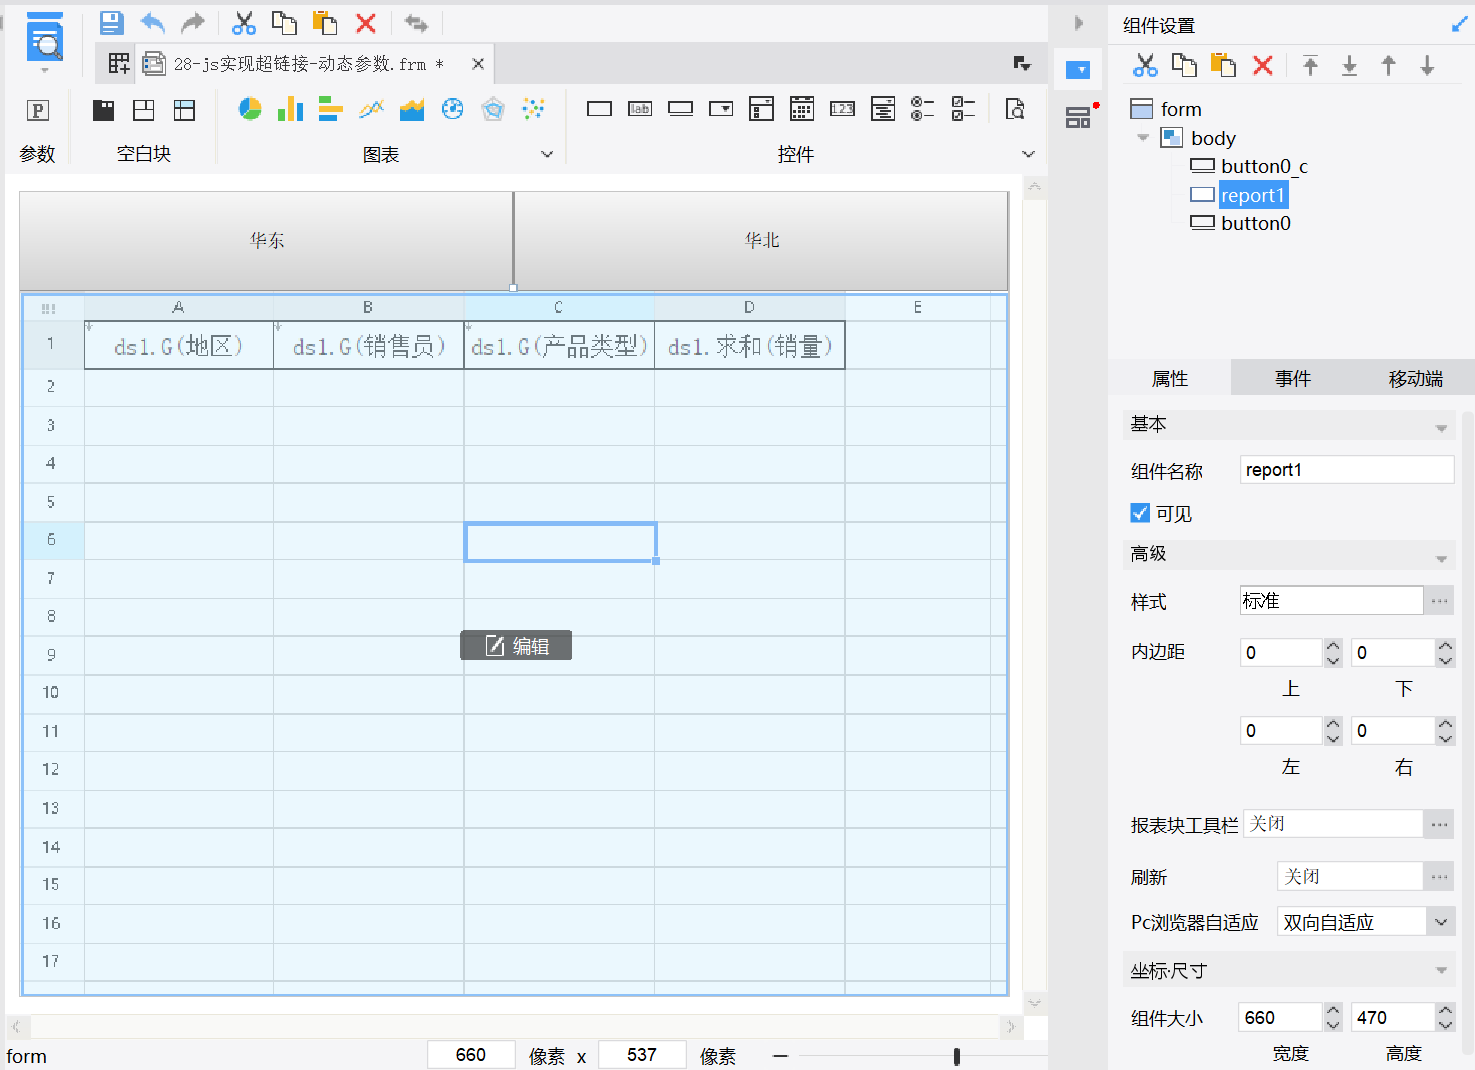
Task: Redo the action in the main toolbar
Action: click(x=193, y=23)
